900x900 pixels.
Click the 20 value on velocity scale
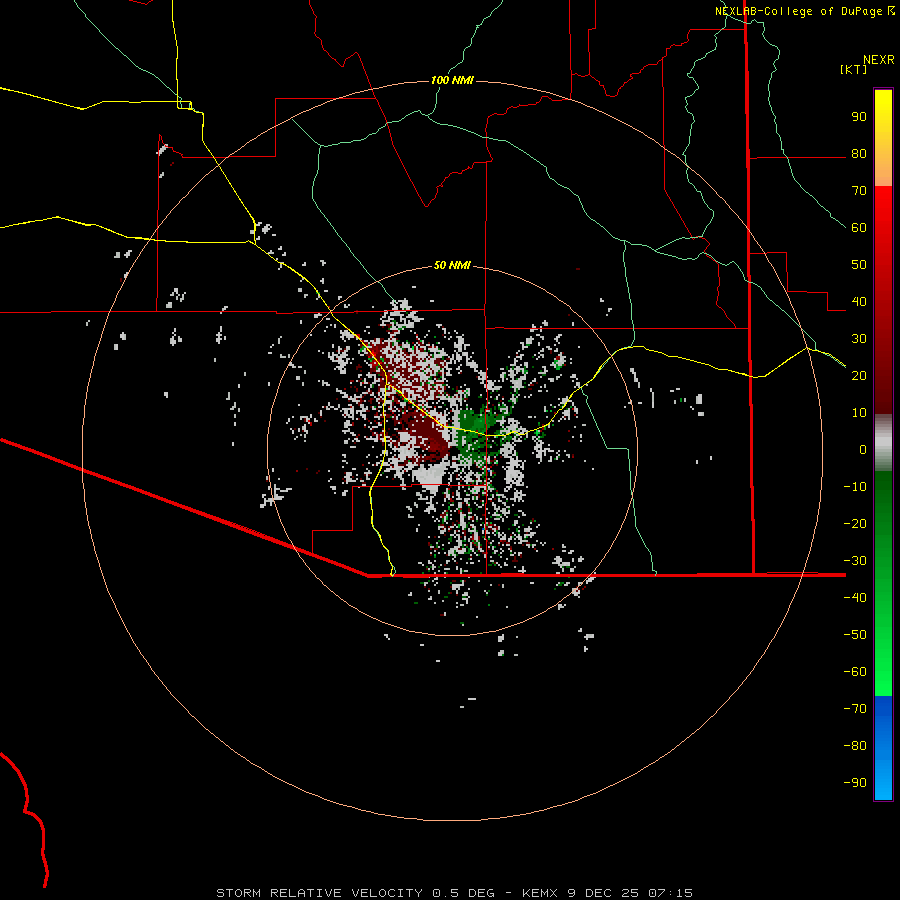coord(859,375)
